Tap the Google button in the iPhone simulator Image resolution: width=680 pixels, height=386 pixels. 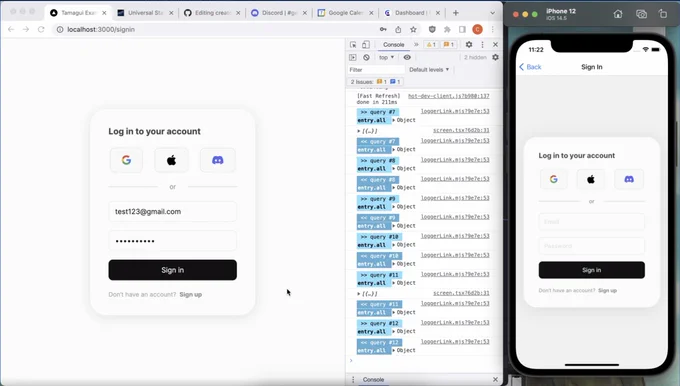(553, 179)
